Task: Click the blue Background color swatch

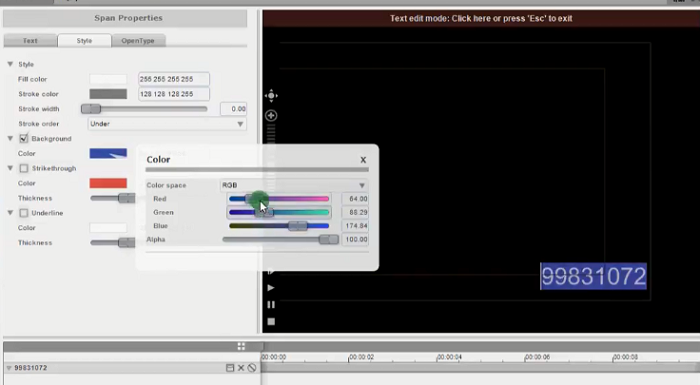Action: point(108,154)
